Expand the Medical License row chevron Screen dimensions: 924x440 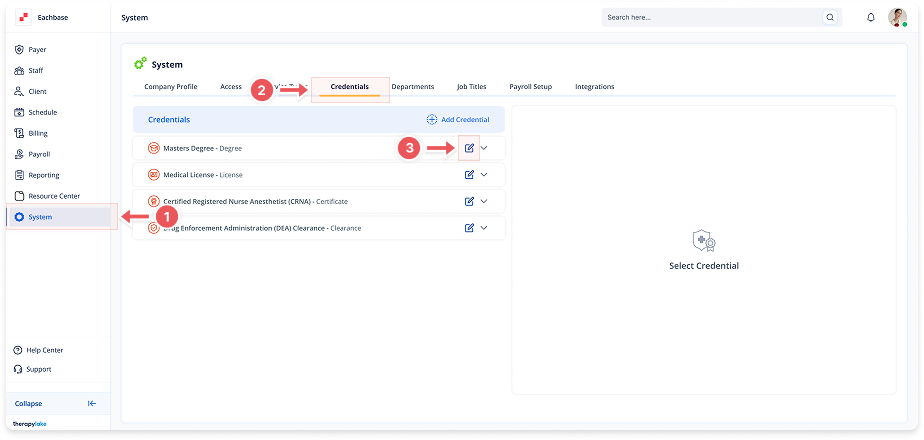(485, 174)
